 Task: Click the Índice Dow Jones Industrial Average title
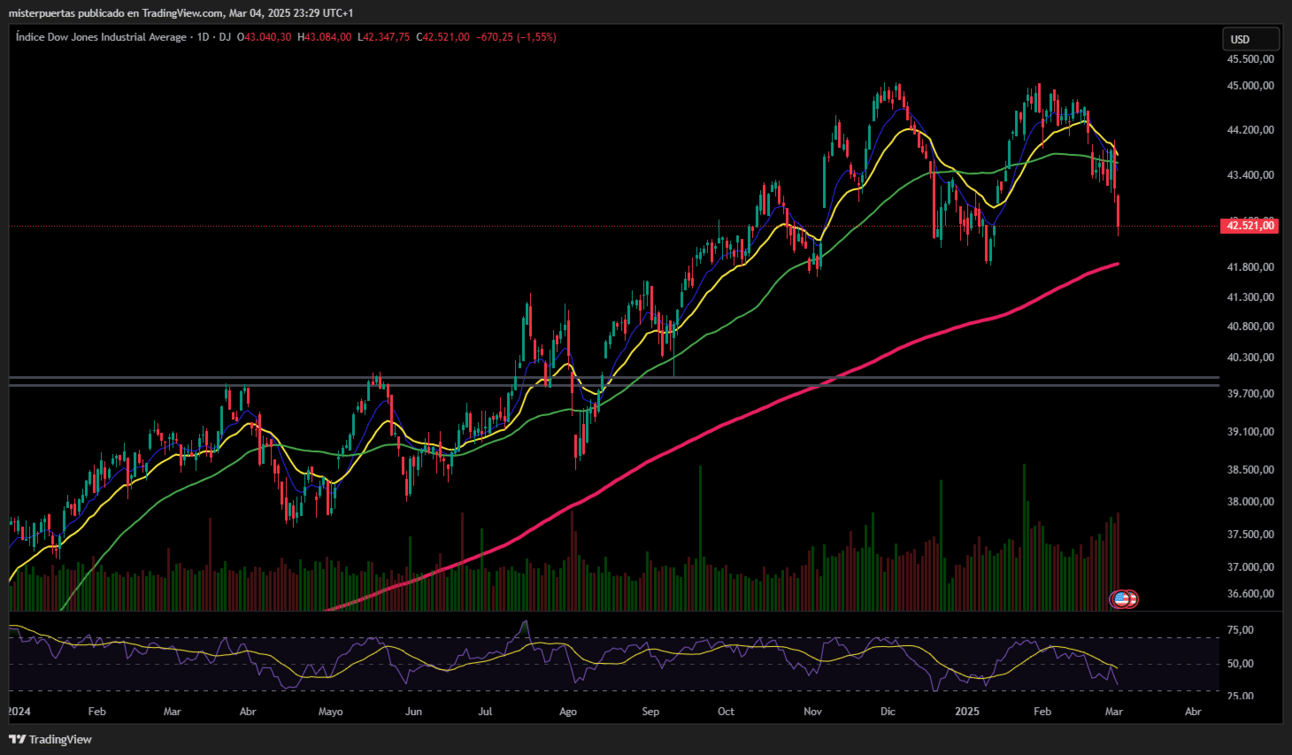[x=101, y=37]
